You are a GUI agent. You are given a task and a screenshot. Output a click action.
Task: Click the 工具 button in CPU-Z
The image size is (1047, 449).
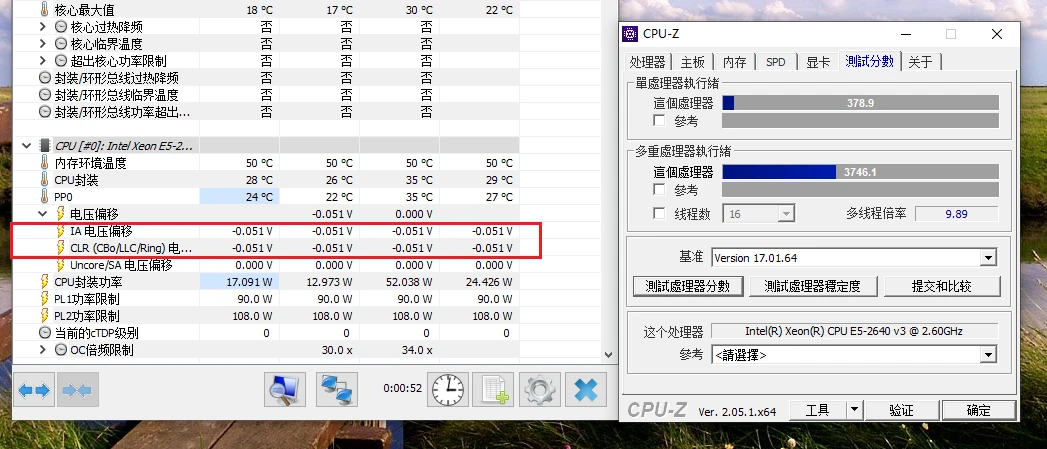(817, 410)
